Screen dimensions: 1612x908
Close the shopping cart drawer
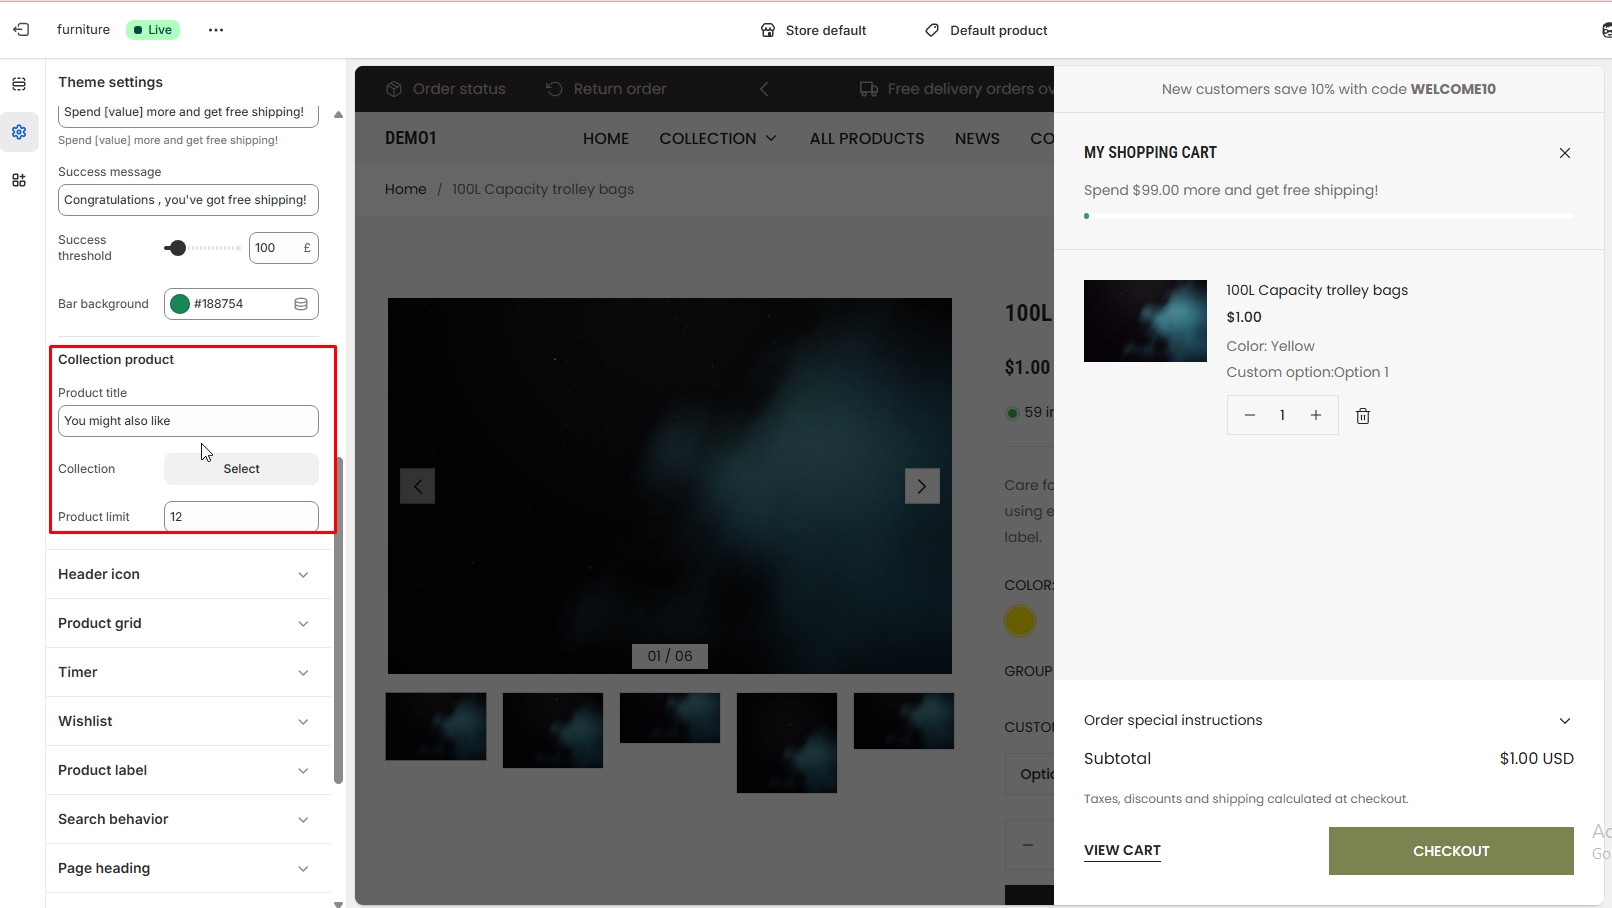pos(1564,153)
